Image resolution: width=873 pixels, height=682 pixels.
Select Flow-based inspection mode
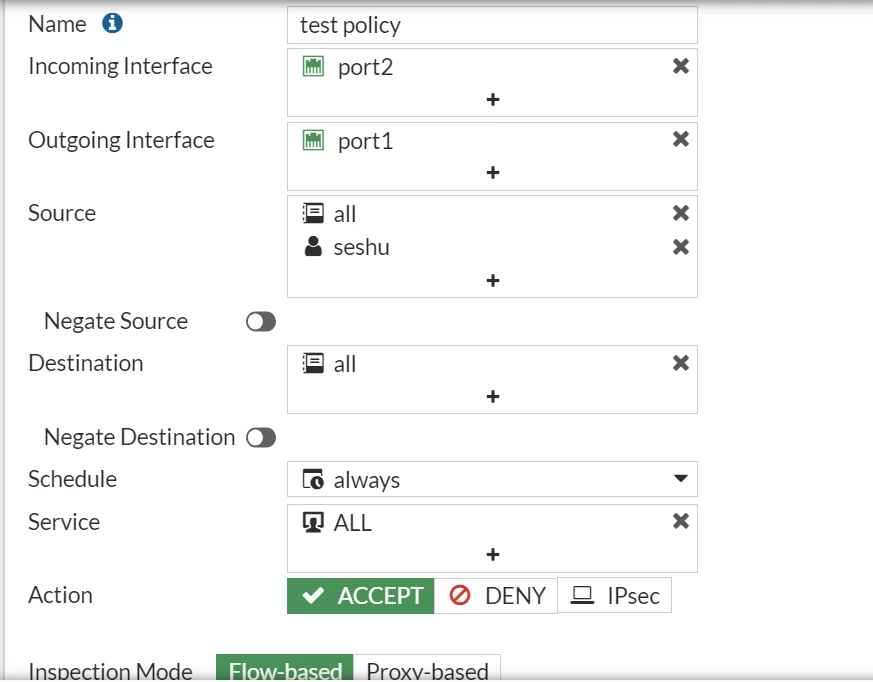[285, 668]
